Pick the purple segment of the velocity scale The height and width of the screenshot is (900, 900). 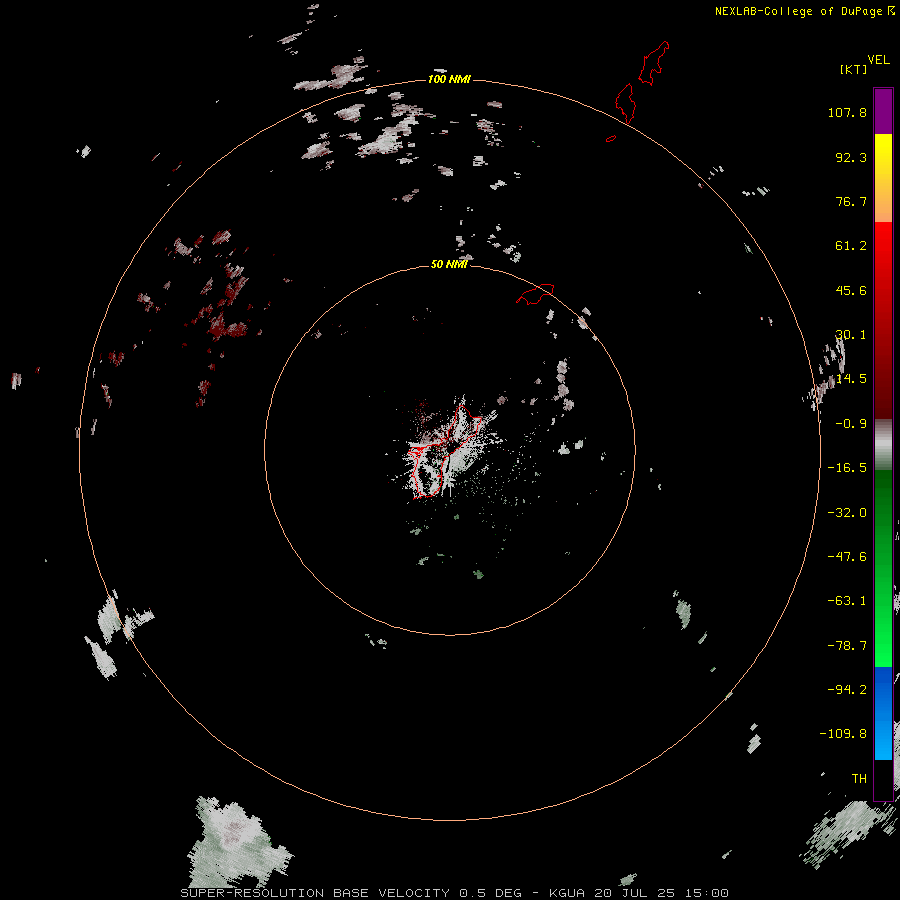(883, 111)
